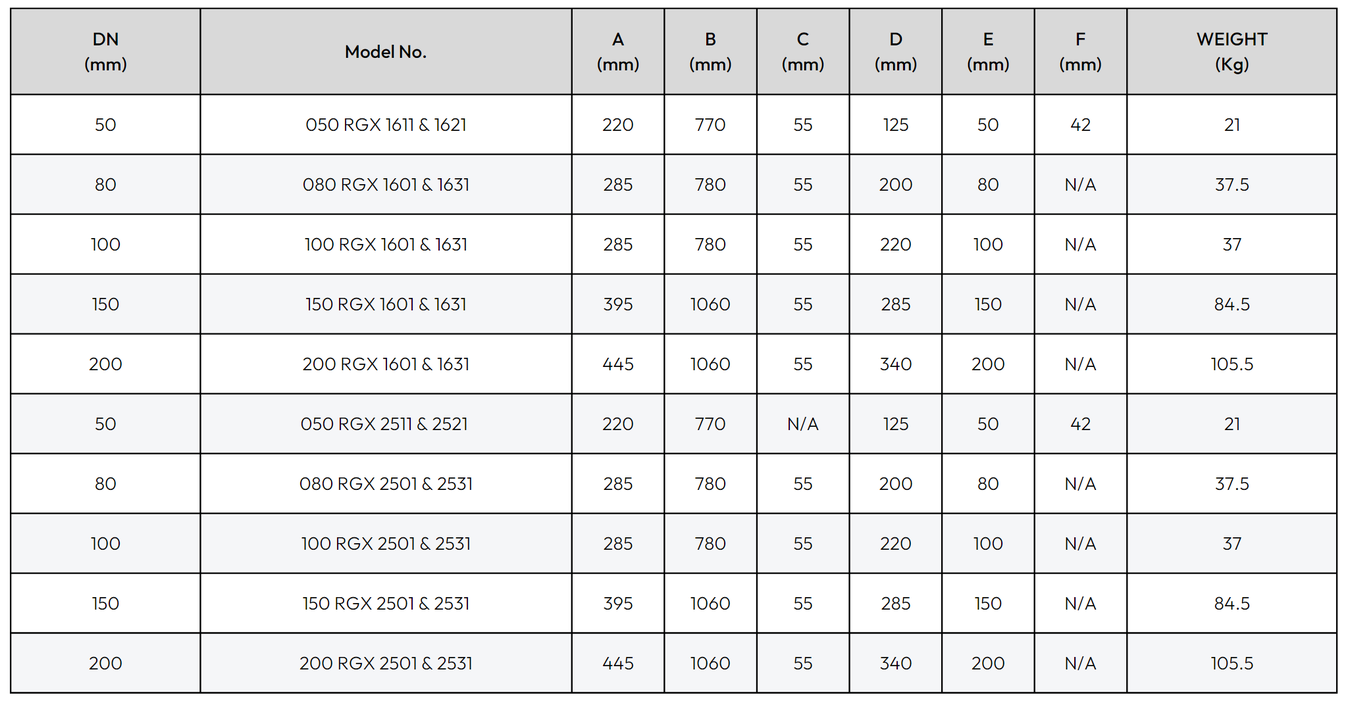Click F value 42 for 050 RGX 2511
The height and width of the screenshot is (703, 1350).
pyautogui.click(x=1080, y=424)
